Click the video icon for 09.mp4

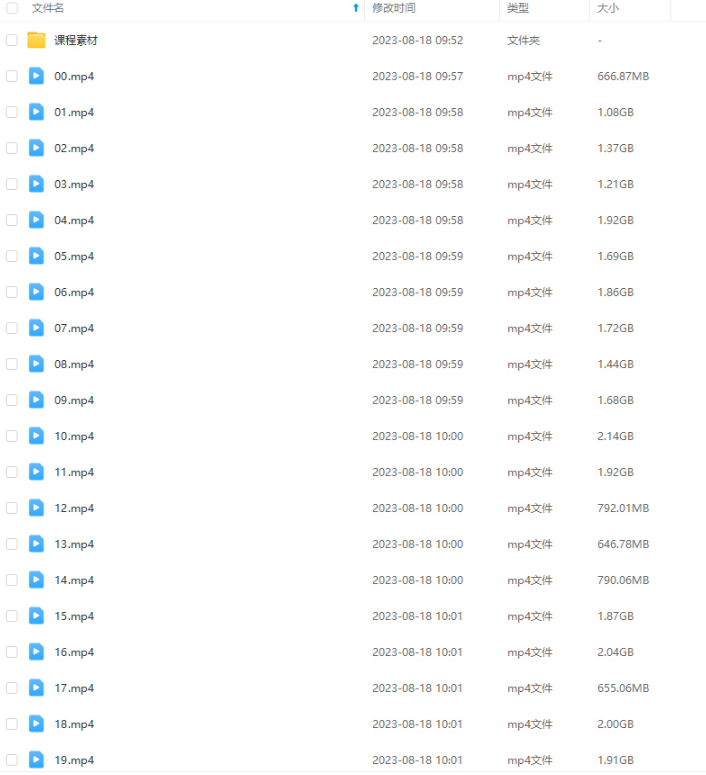(x=36, y=400)
